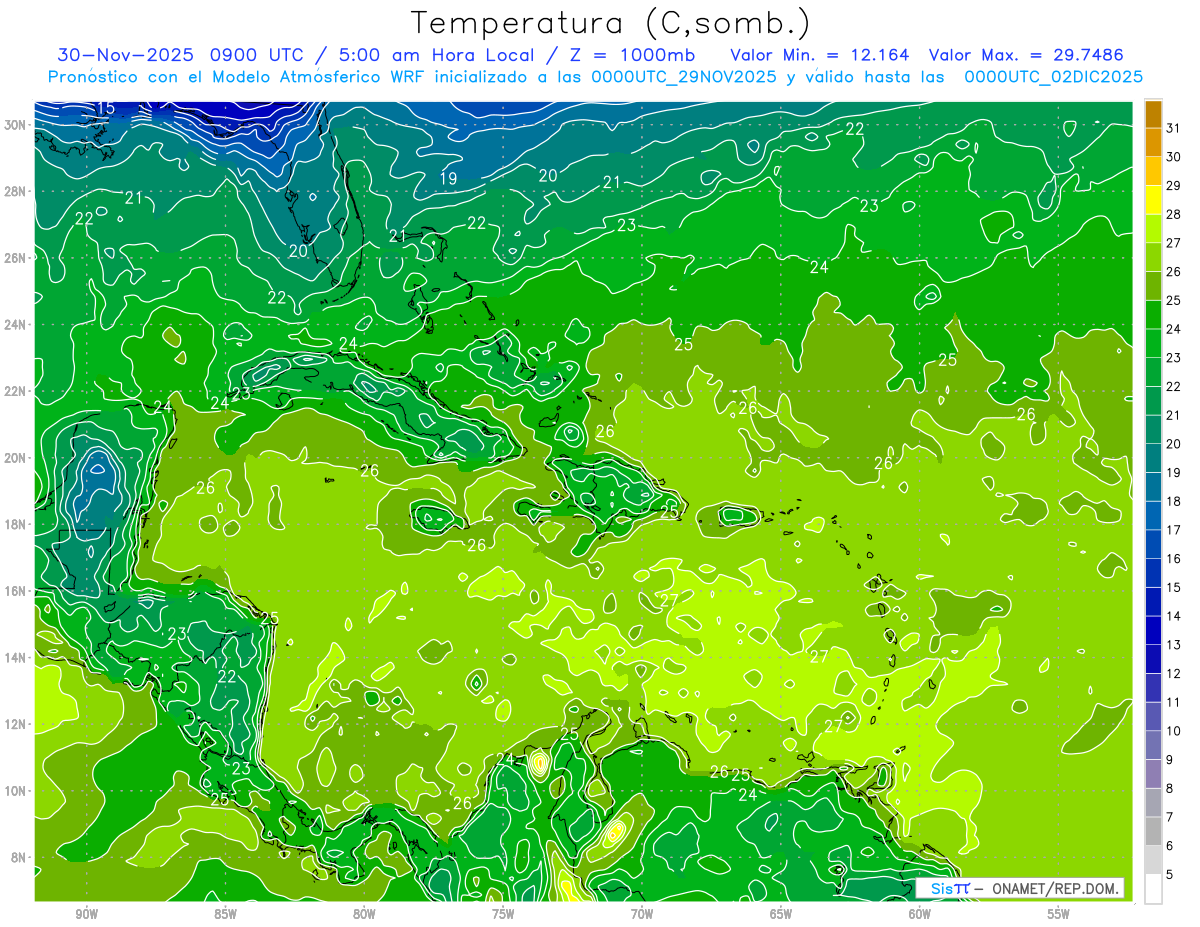Click the "65W" longitude axis label

coord(781,914)
